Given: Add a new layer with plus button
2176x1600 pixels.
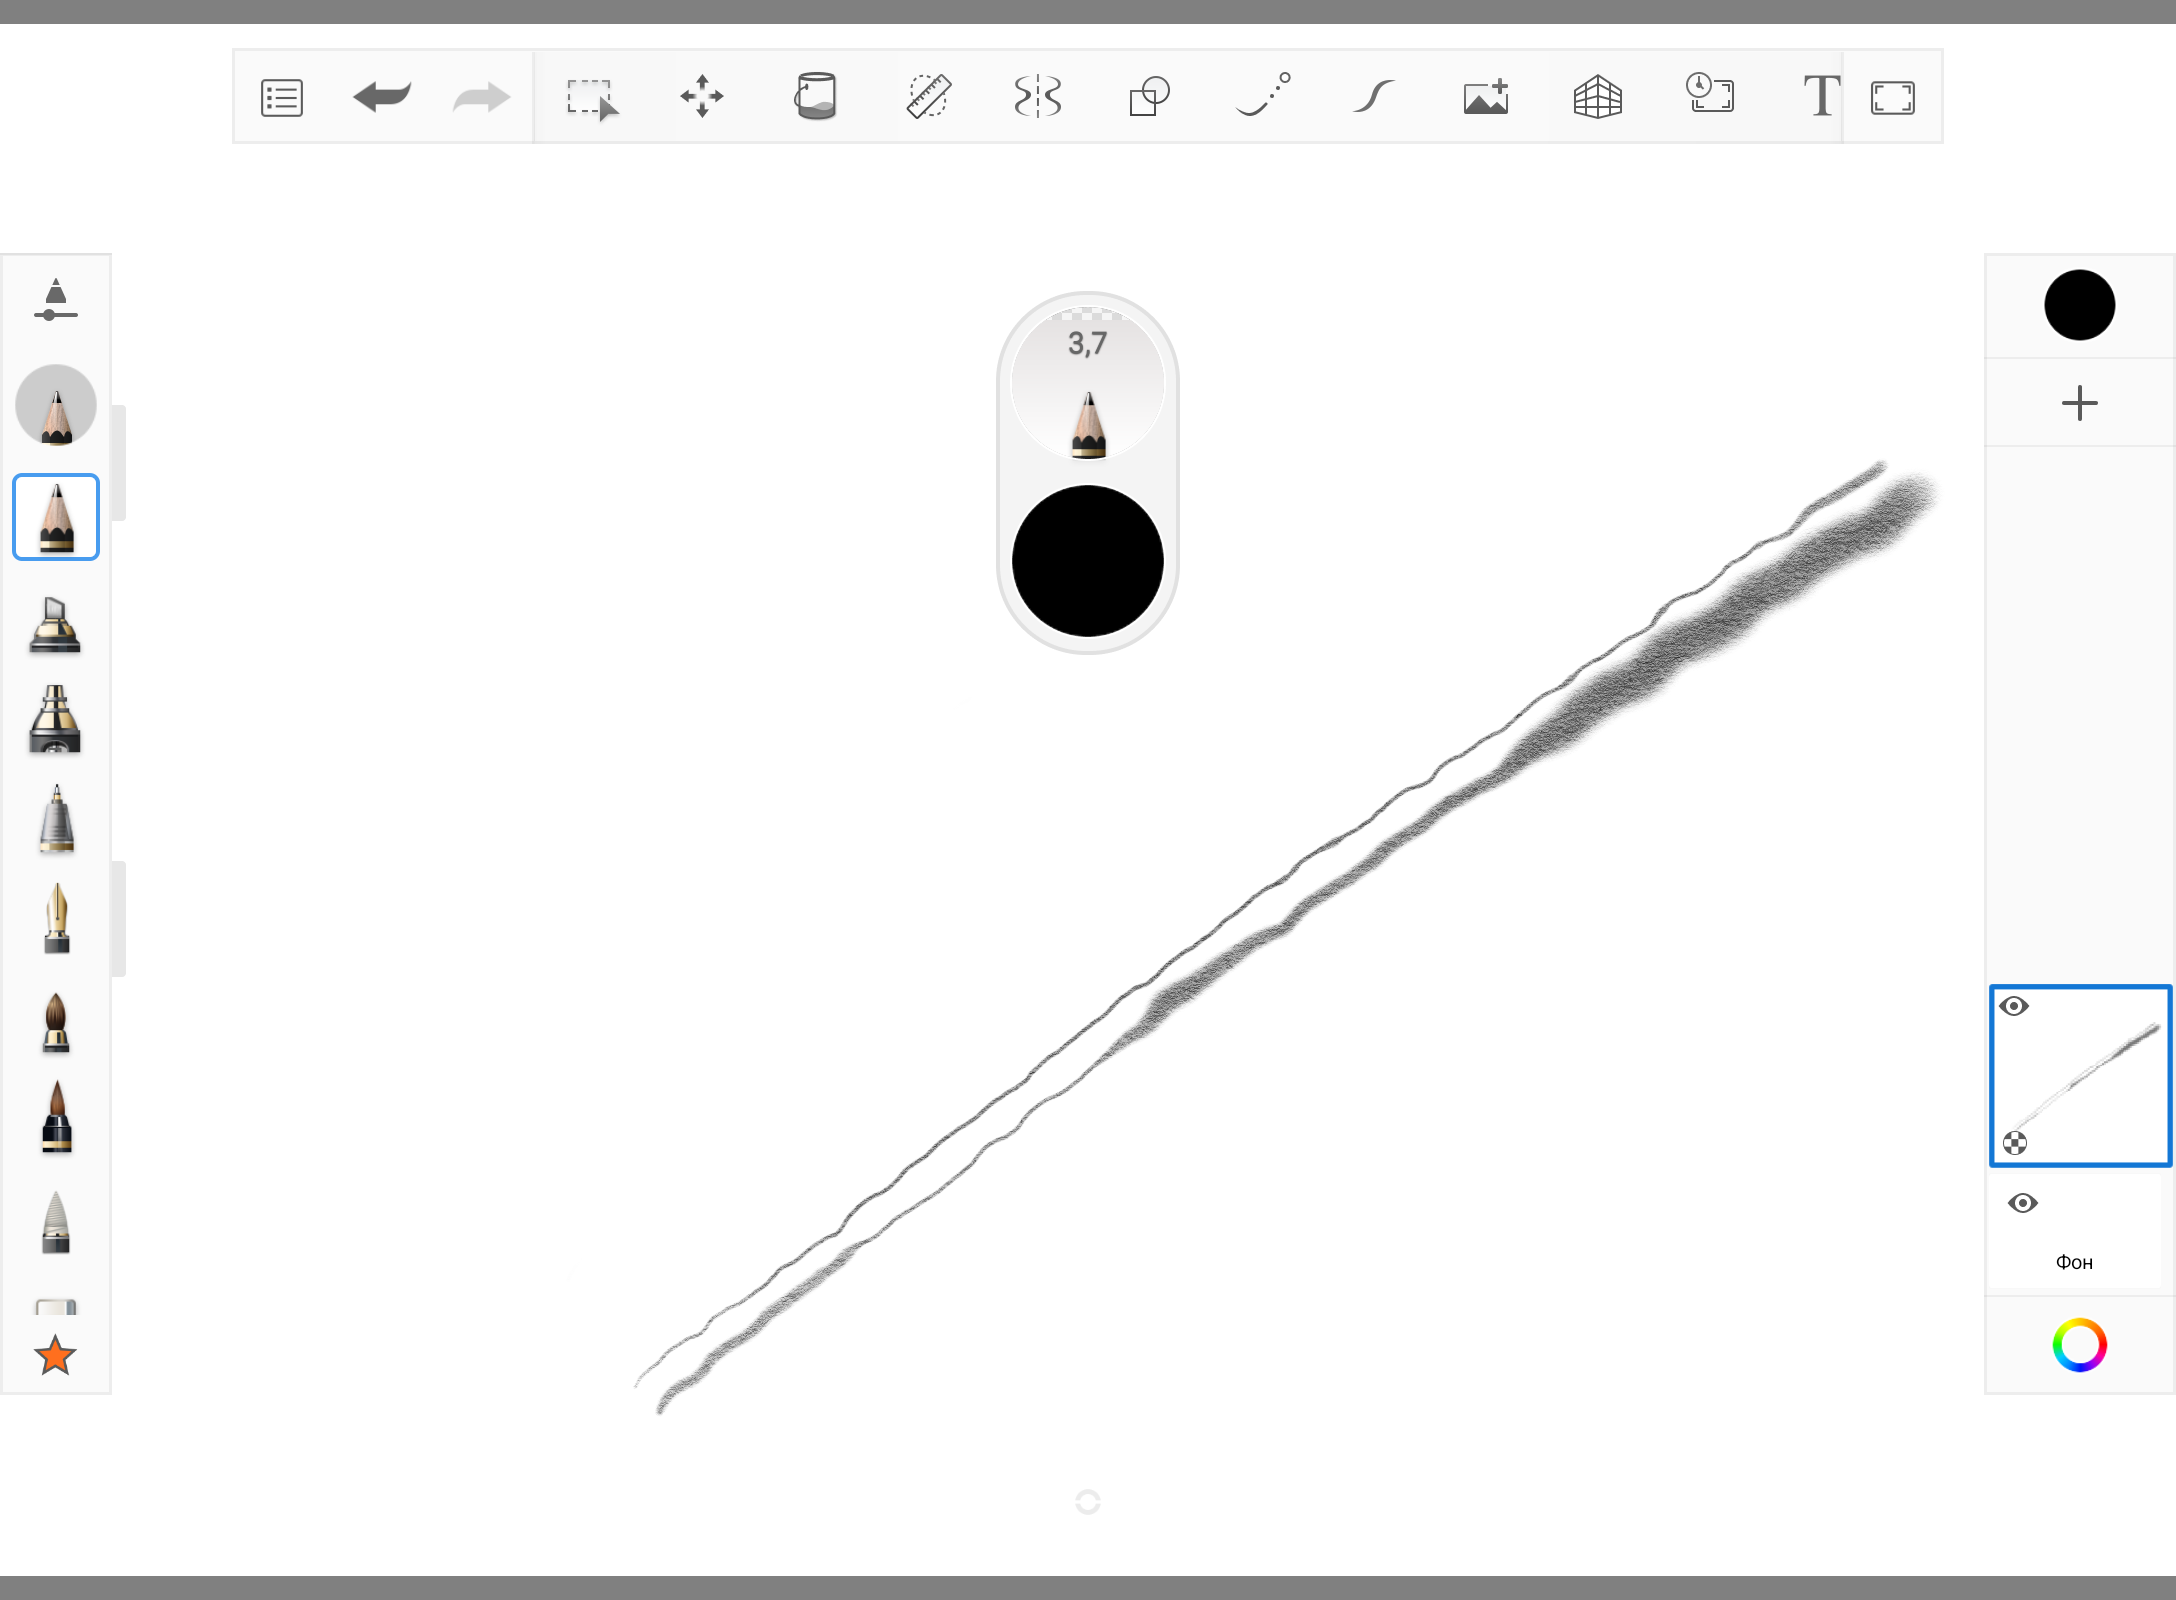Looking at the screenshot, I should coord(2079,403).
